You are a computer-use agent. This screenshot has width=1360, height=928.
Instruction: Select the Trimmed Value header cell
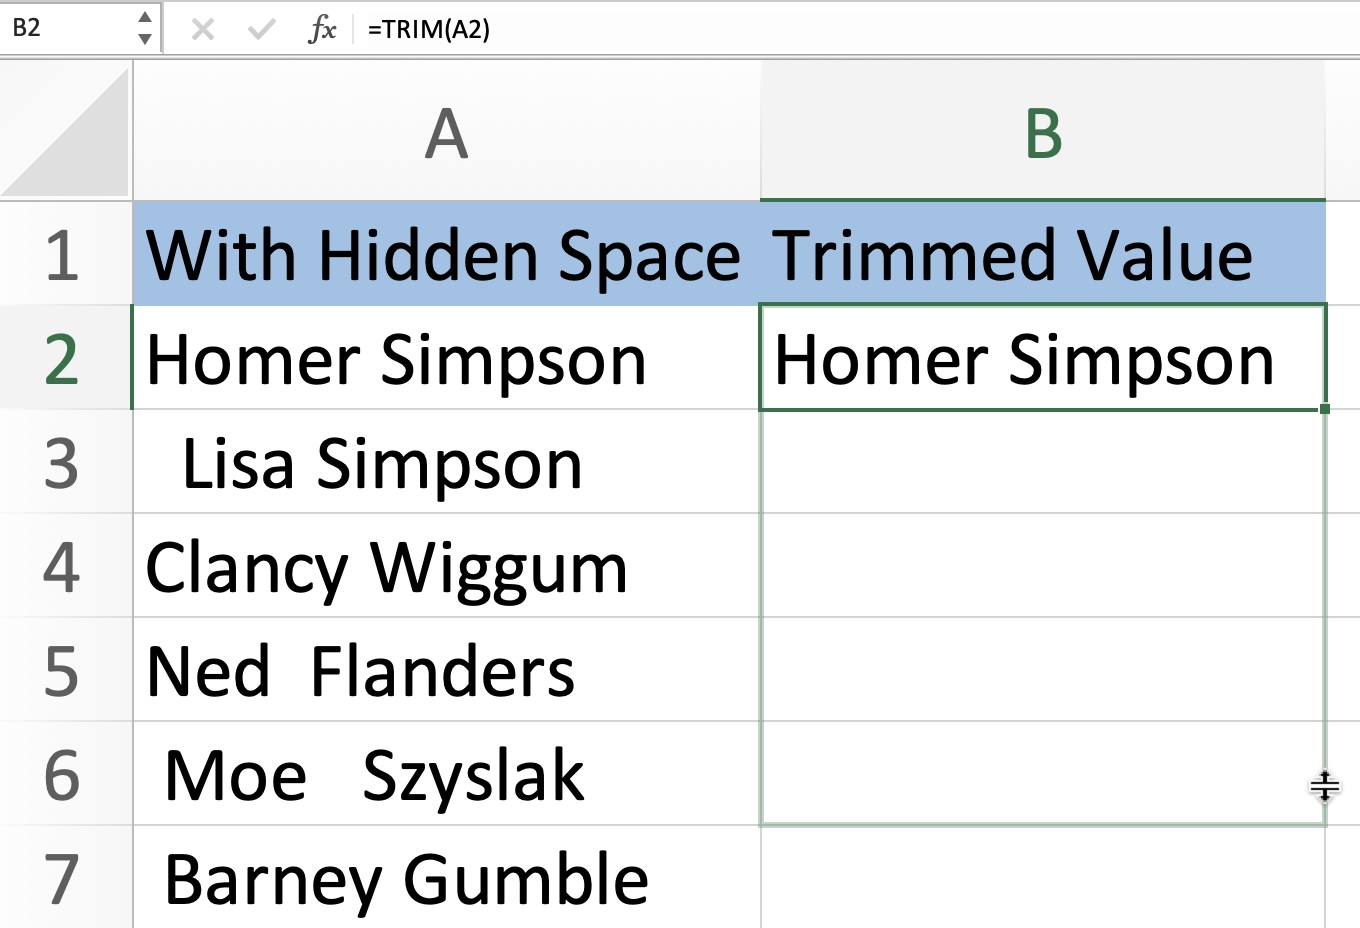tap(1043, 254)
